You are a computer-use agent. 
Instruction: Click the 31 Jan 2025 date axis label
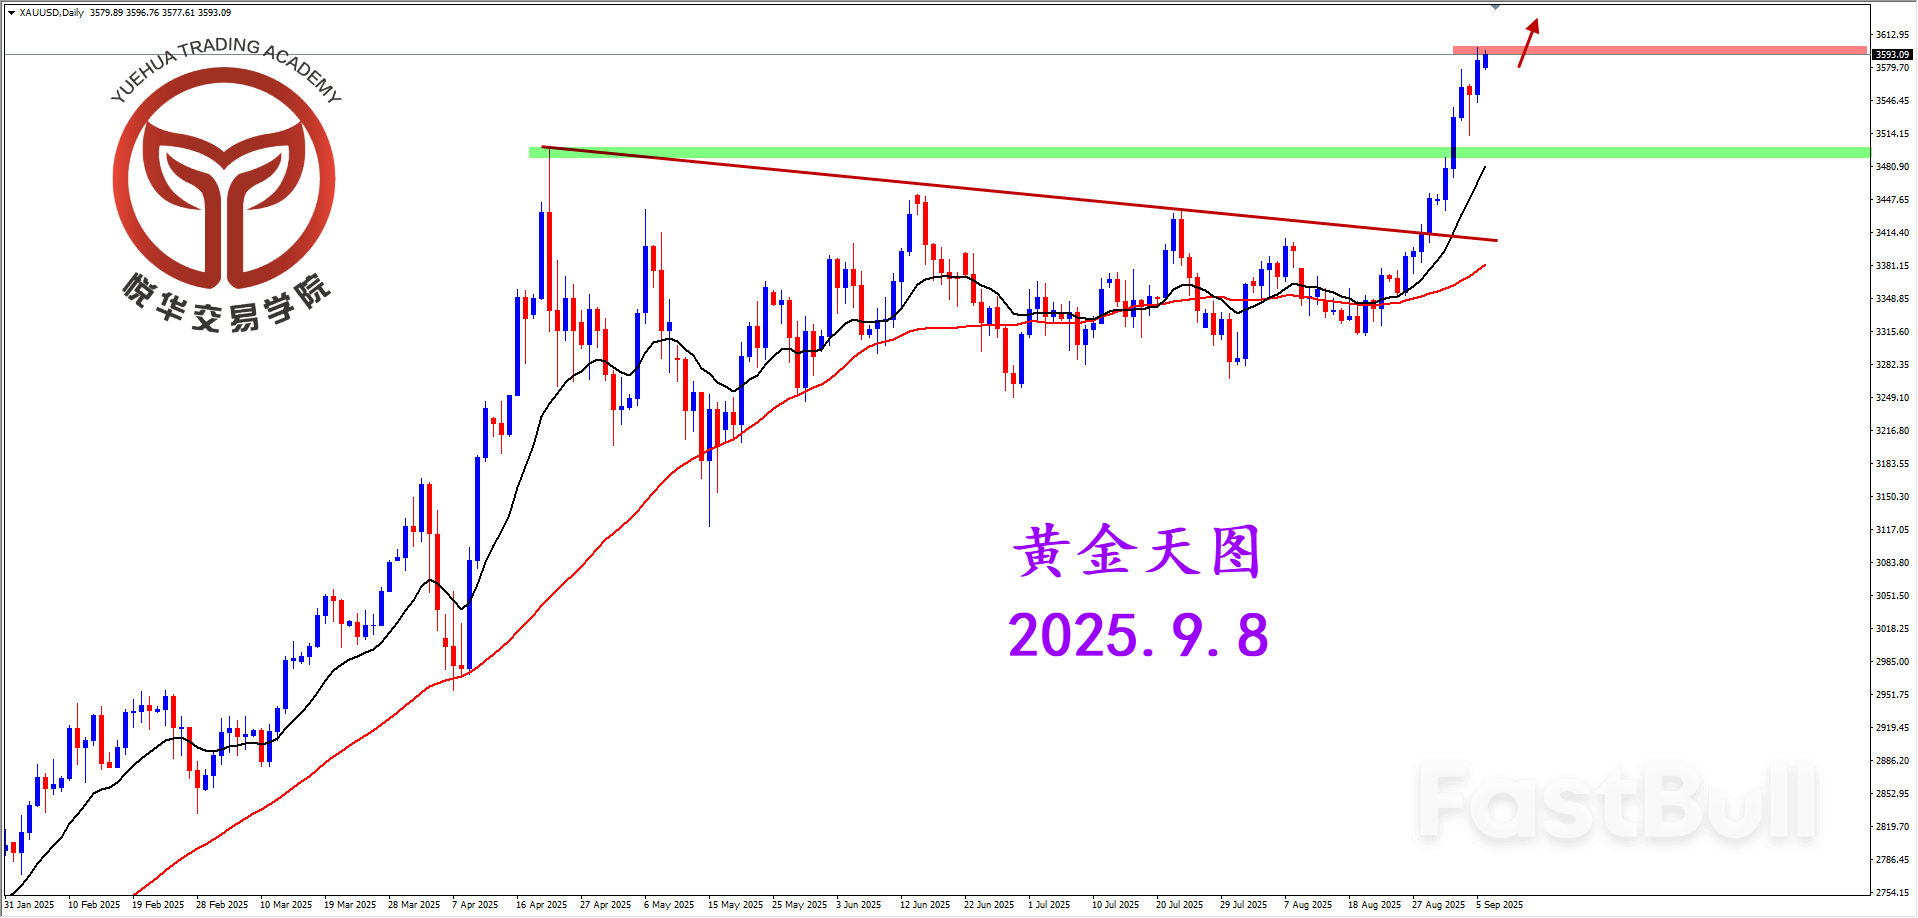pyautogui.click(x=30, y=905)
